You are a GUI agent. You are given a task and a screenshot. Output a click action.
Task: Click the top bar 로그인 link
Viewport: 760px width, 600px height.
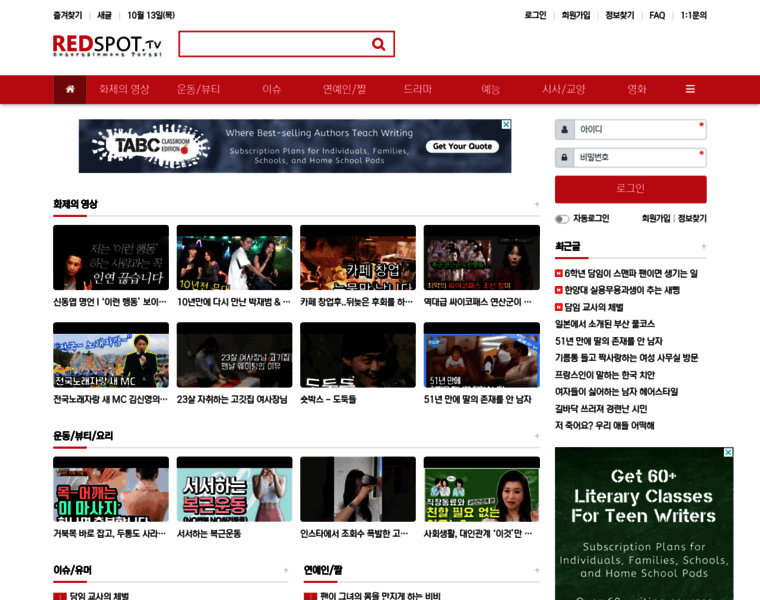(x=535, y=16)
